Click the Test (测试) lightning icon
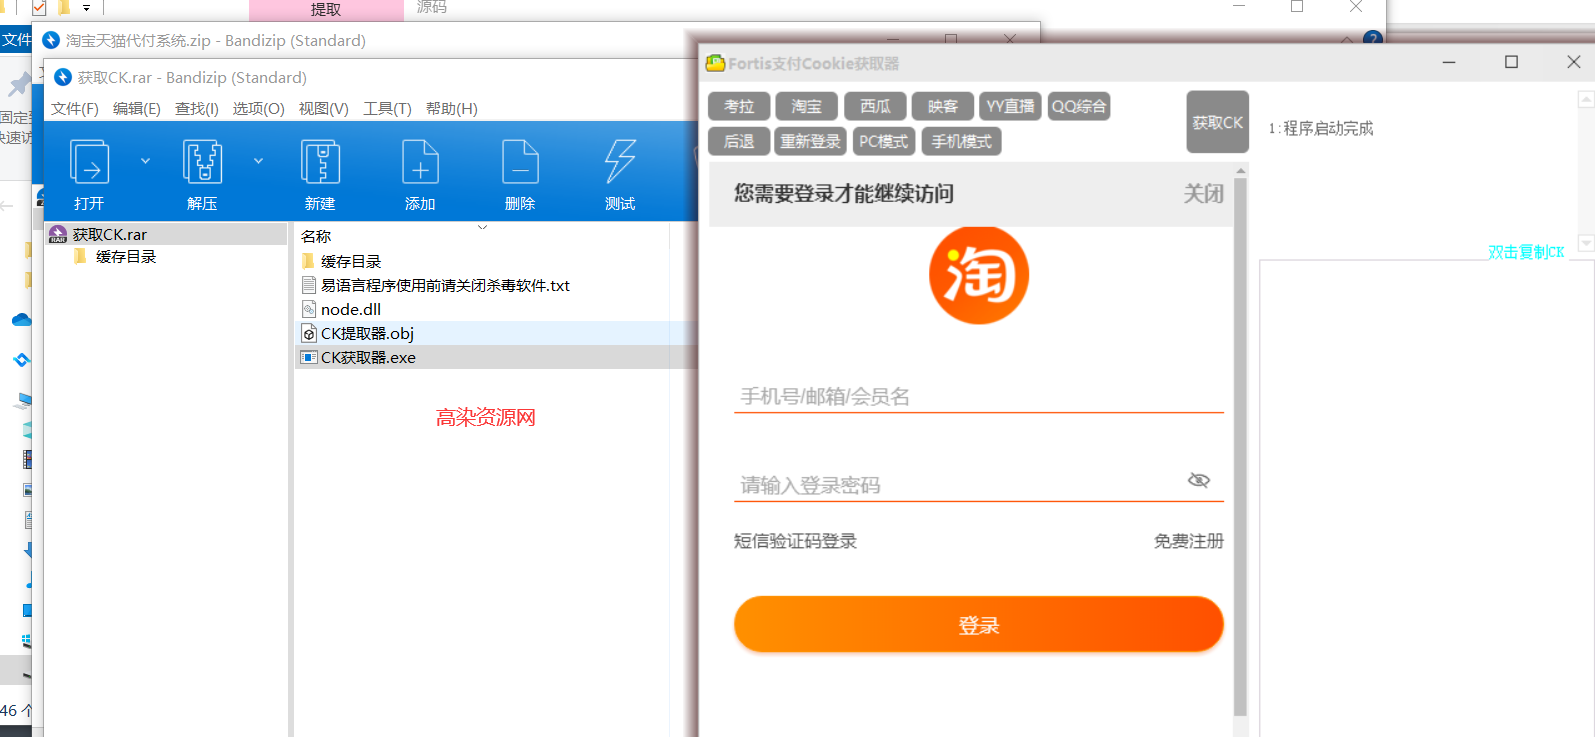Screen dimensions: 1595x737 [620, 163]
